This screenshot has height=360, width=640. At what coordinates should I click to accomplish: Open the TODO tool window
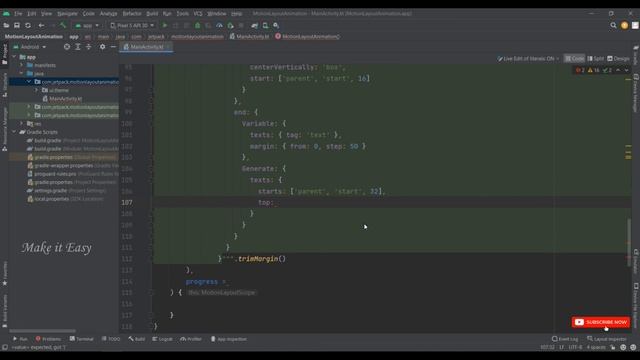pos(111,339)
